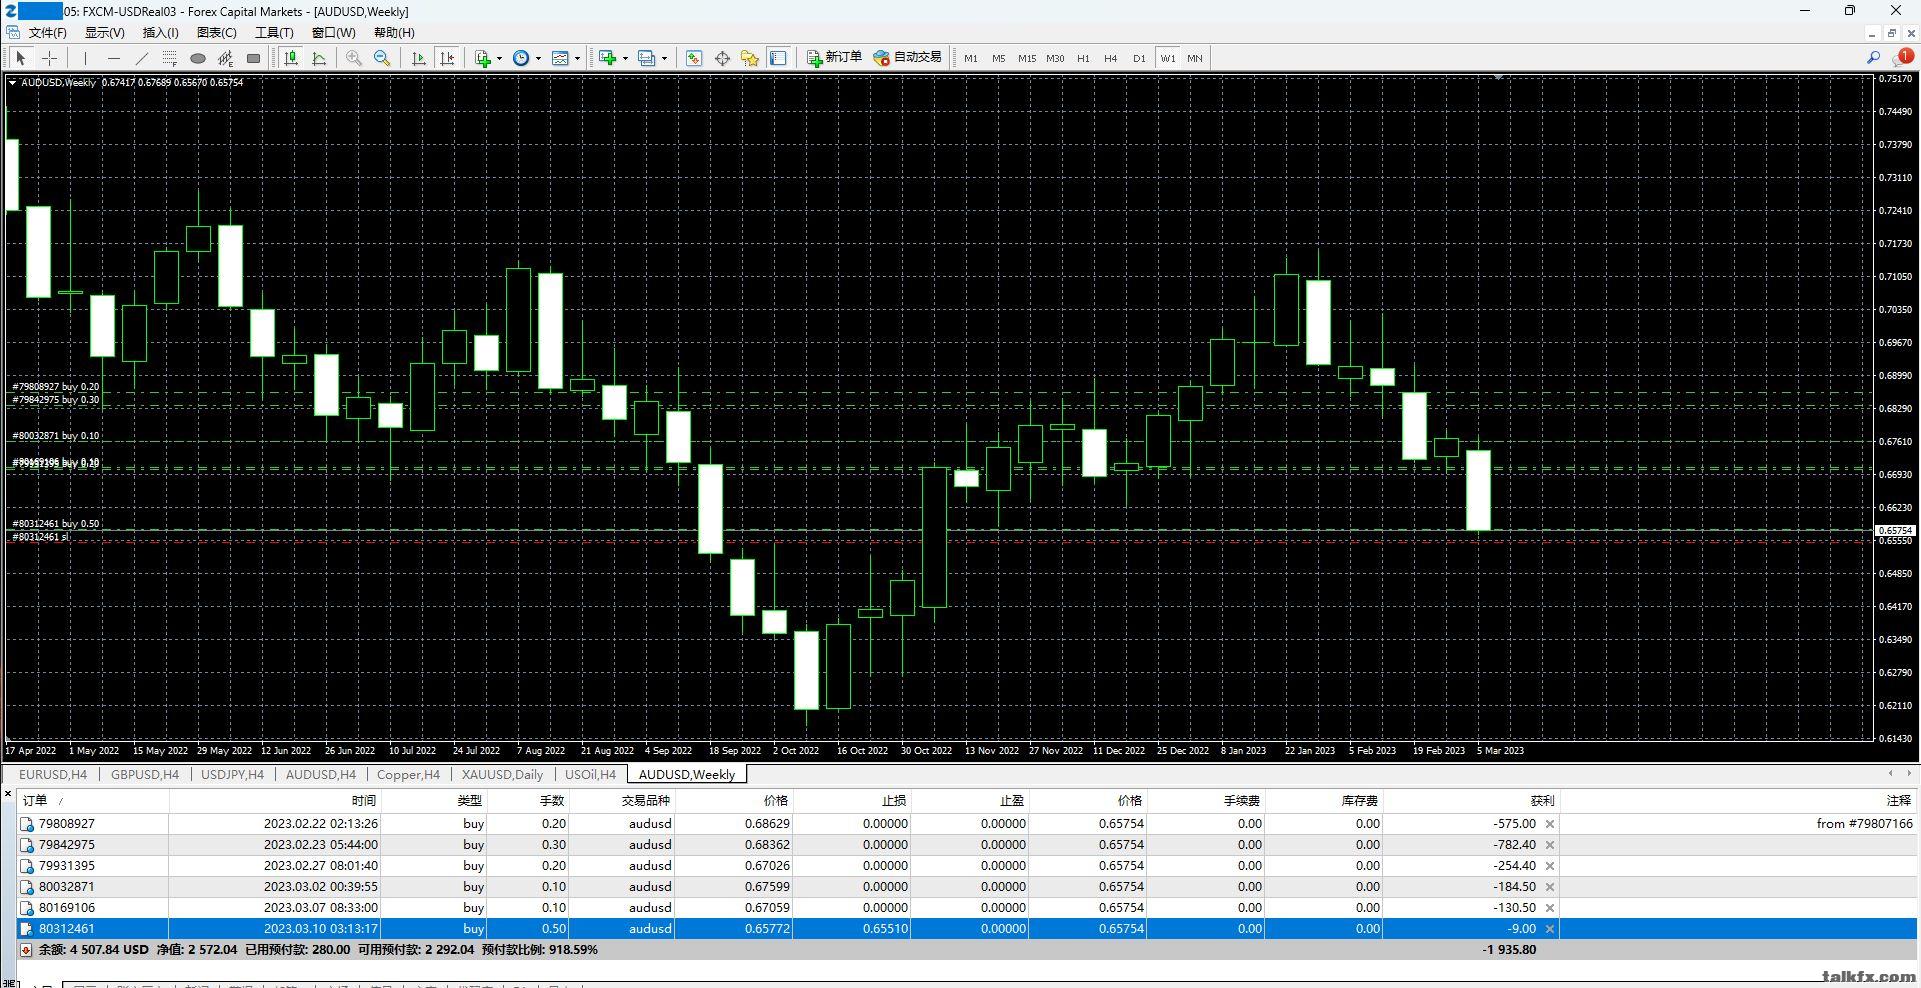Toggle chart shift
The height and width of the screenshot is (988, 1921).
[447, 58]
